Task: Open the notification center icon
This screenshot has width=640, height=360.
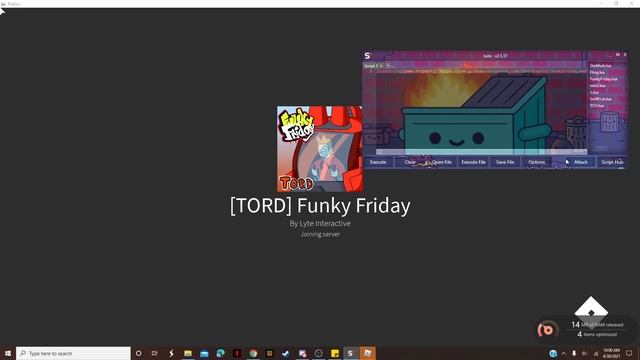Action: click(629, 353)
